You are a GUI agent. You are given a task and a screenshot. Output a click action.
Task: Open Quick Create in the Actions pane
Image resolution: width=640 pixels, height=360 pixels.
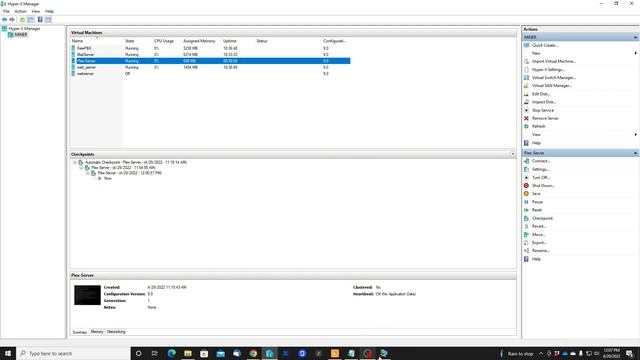[x=544, y=45]
